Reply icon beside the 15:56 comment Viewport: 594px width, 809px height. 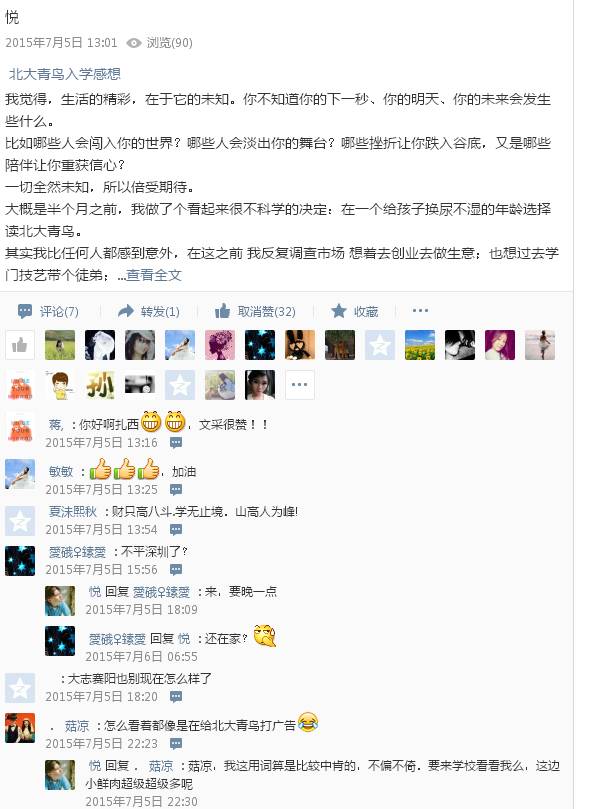point(176,570)
